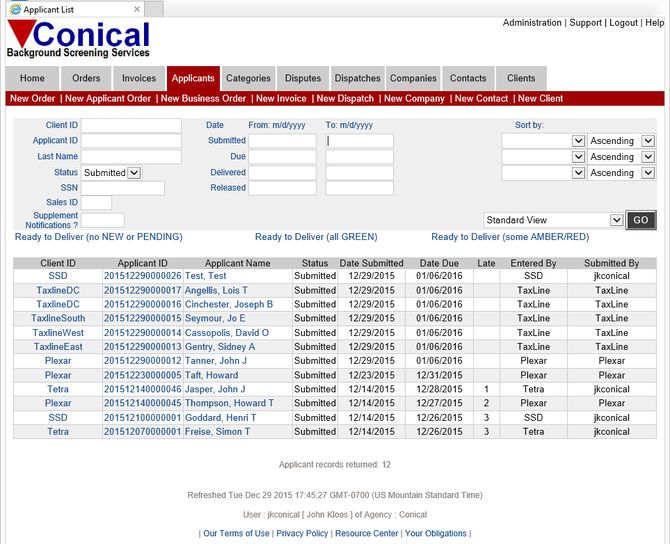Viewport: 670px width, 544px height.
Task: Select the Invoices tab
Action: coord(139,78)
